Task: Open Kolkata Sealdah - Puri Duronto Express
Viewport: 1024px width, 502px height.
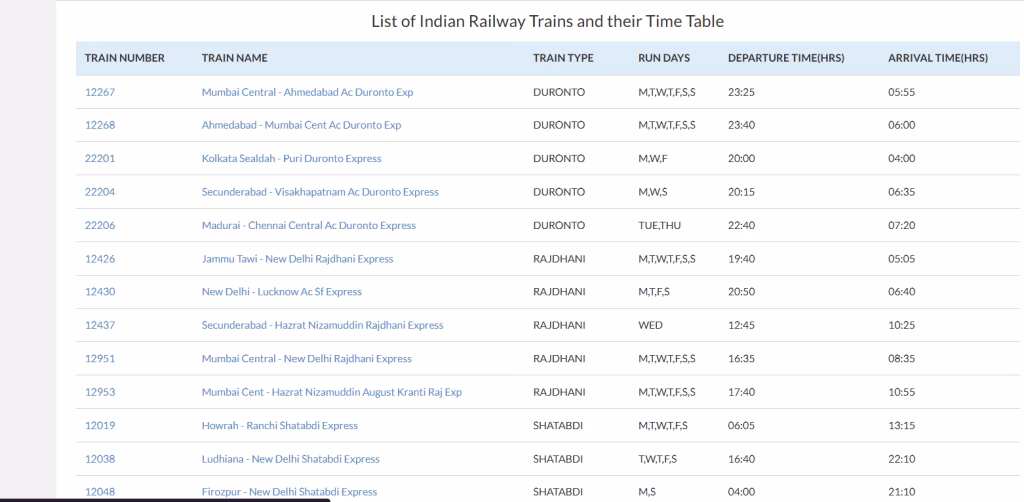Action: [292, 159]
